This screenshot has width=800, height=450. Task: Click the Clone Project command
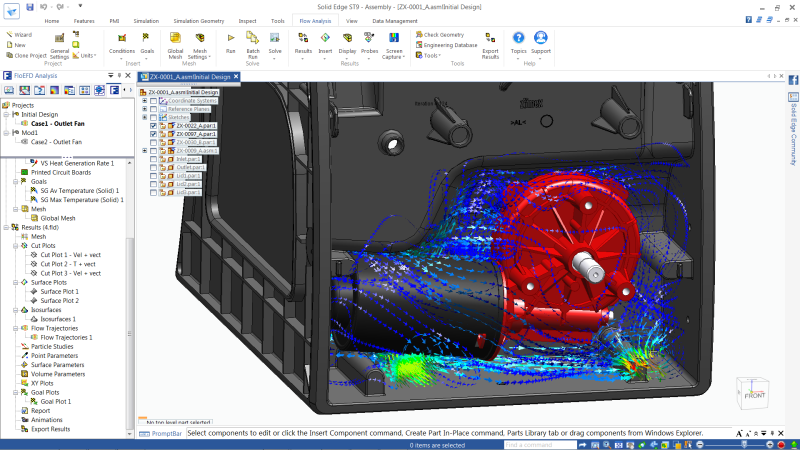26,56
